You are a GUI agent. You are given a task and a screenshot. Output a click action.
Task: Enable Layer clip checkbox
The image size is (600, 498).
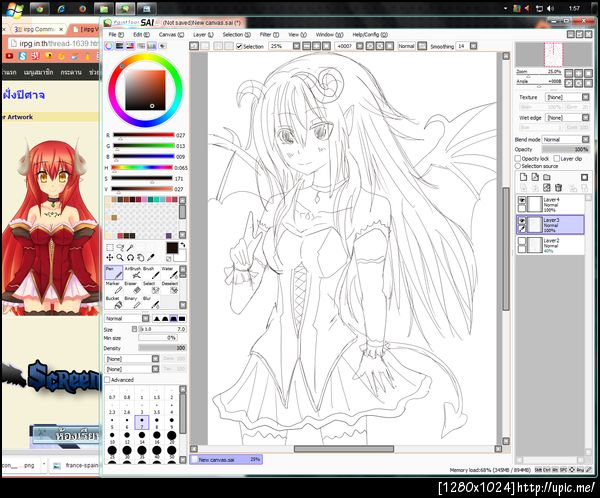[x=557, y=158]
